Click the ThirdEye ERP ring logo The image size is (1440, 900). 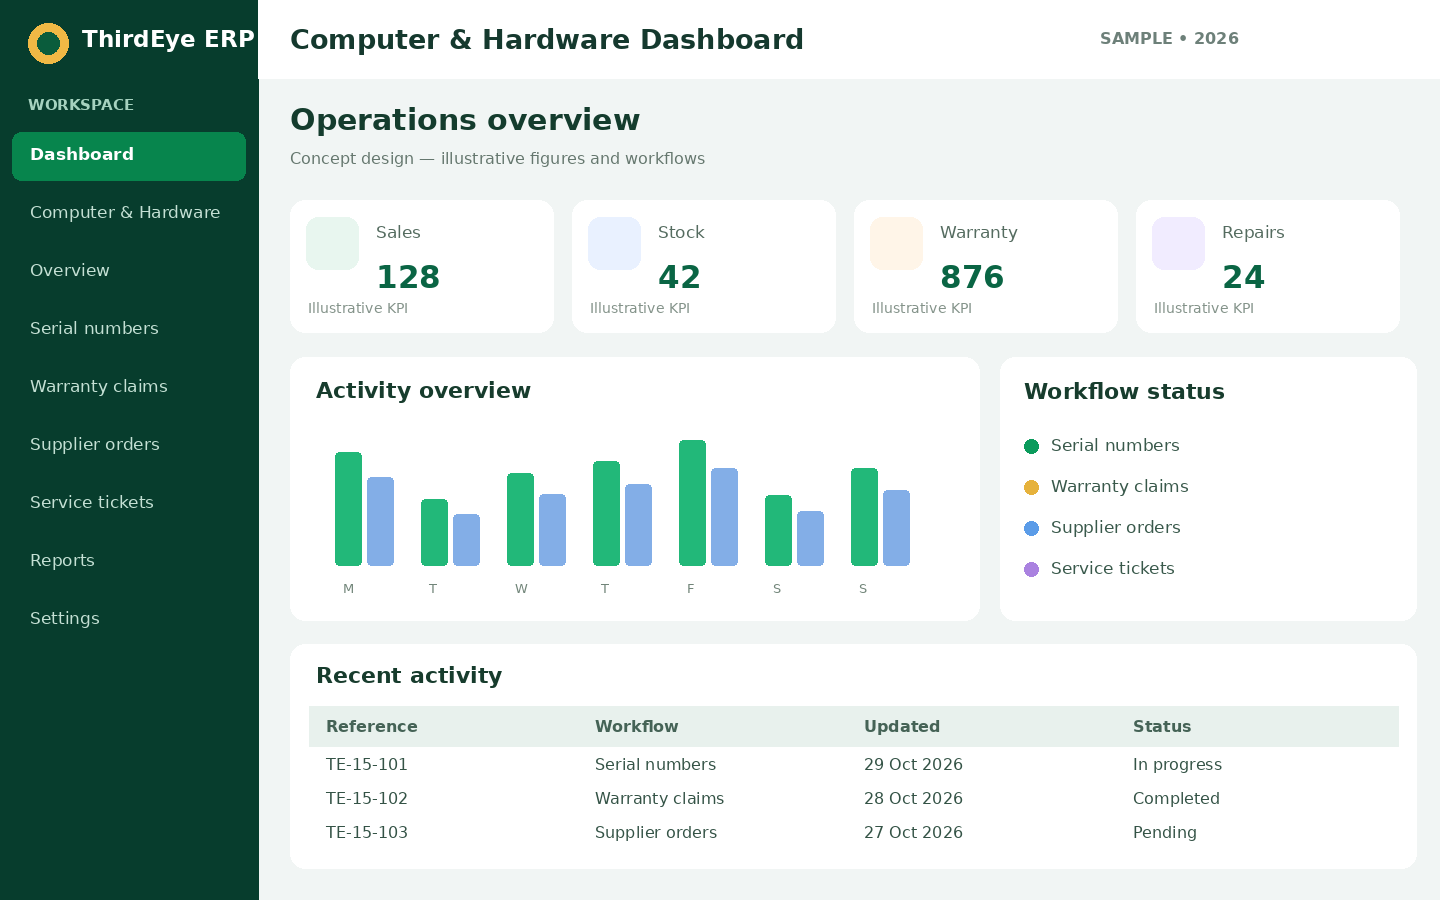pyautogui.click(x=48, y=43)
